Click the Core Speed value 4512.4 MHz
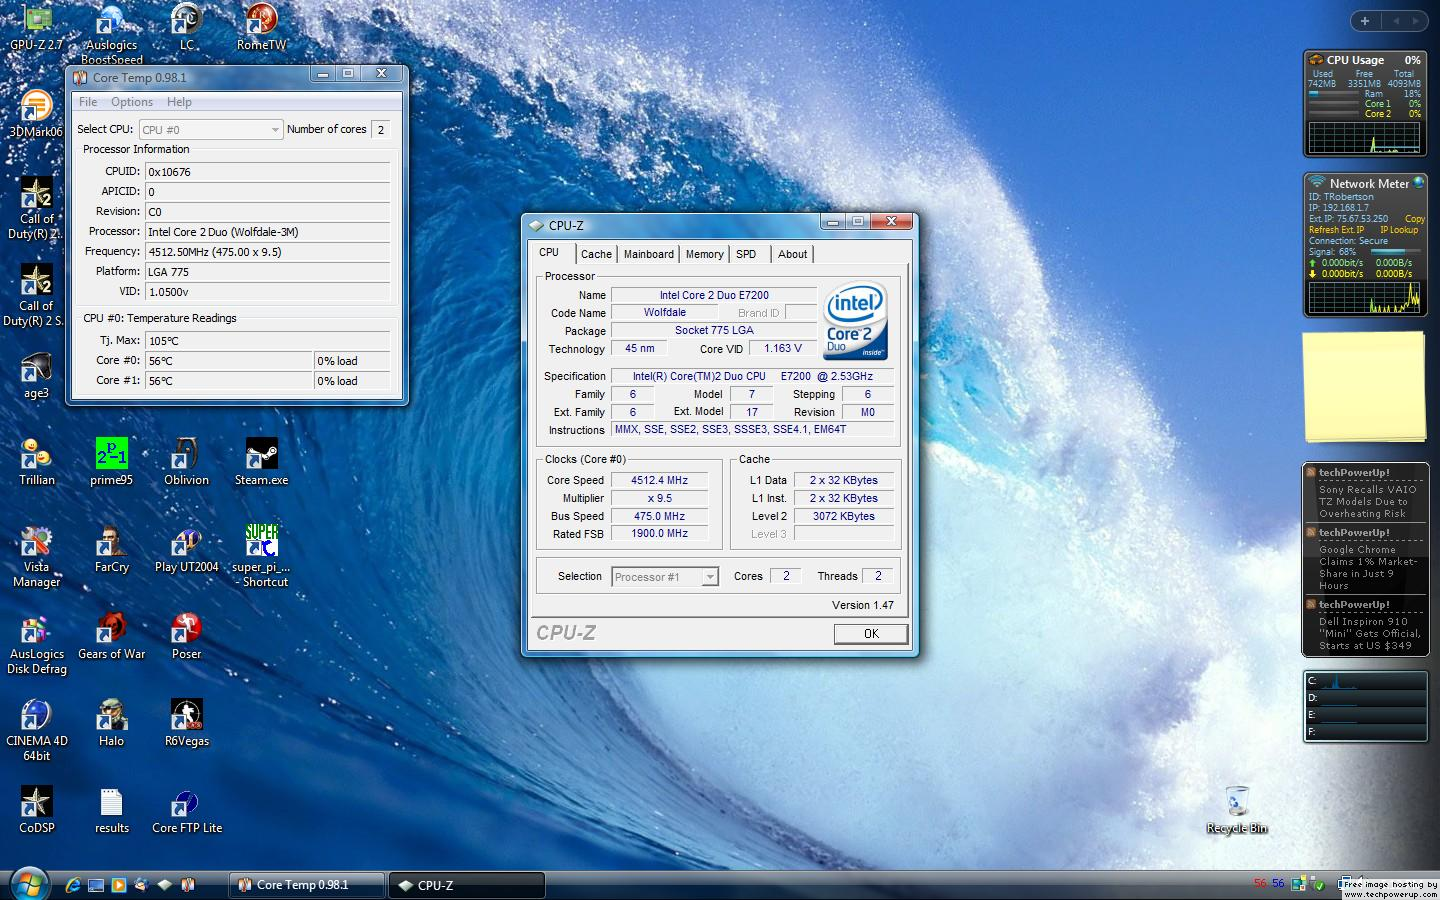The image size is (1440, 900). pos(660,480)
